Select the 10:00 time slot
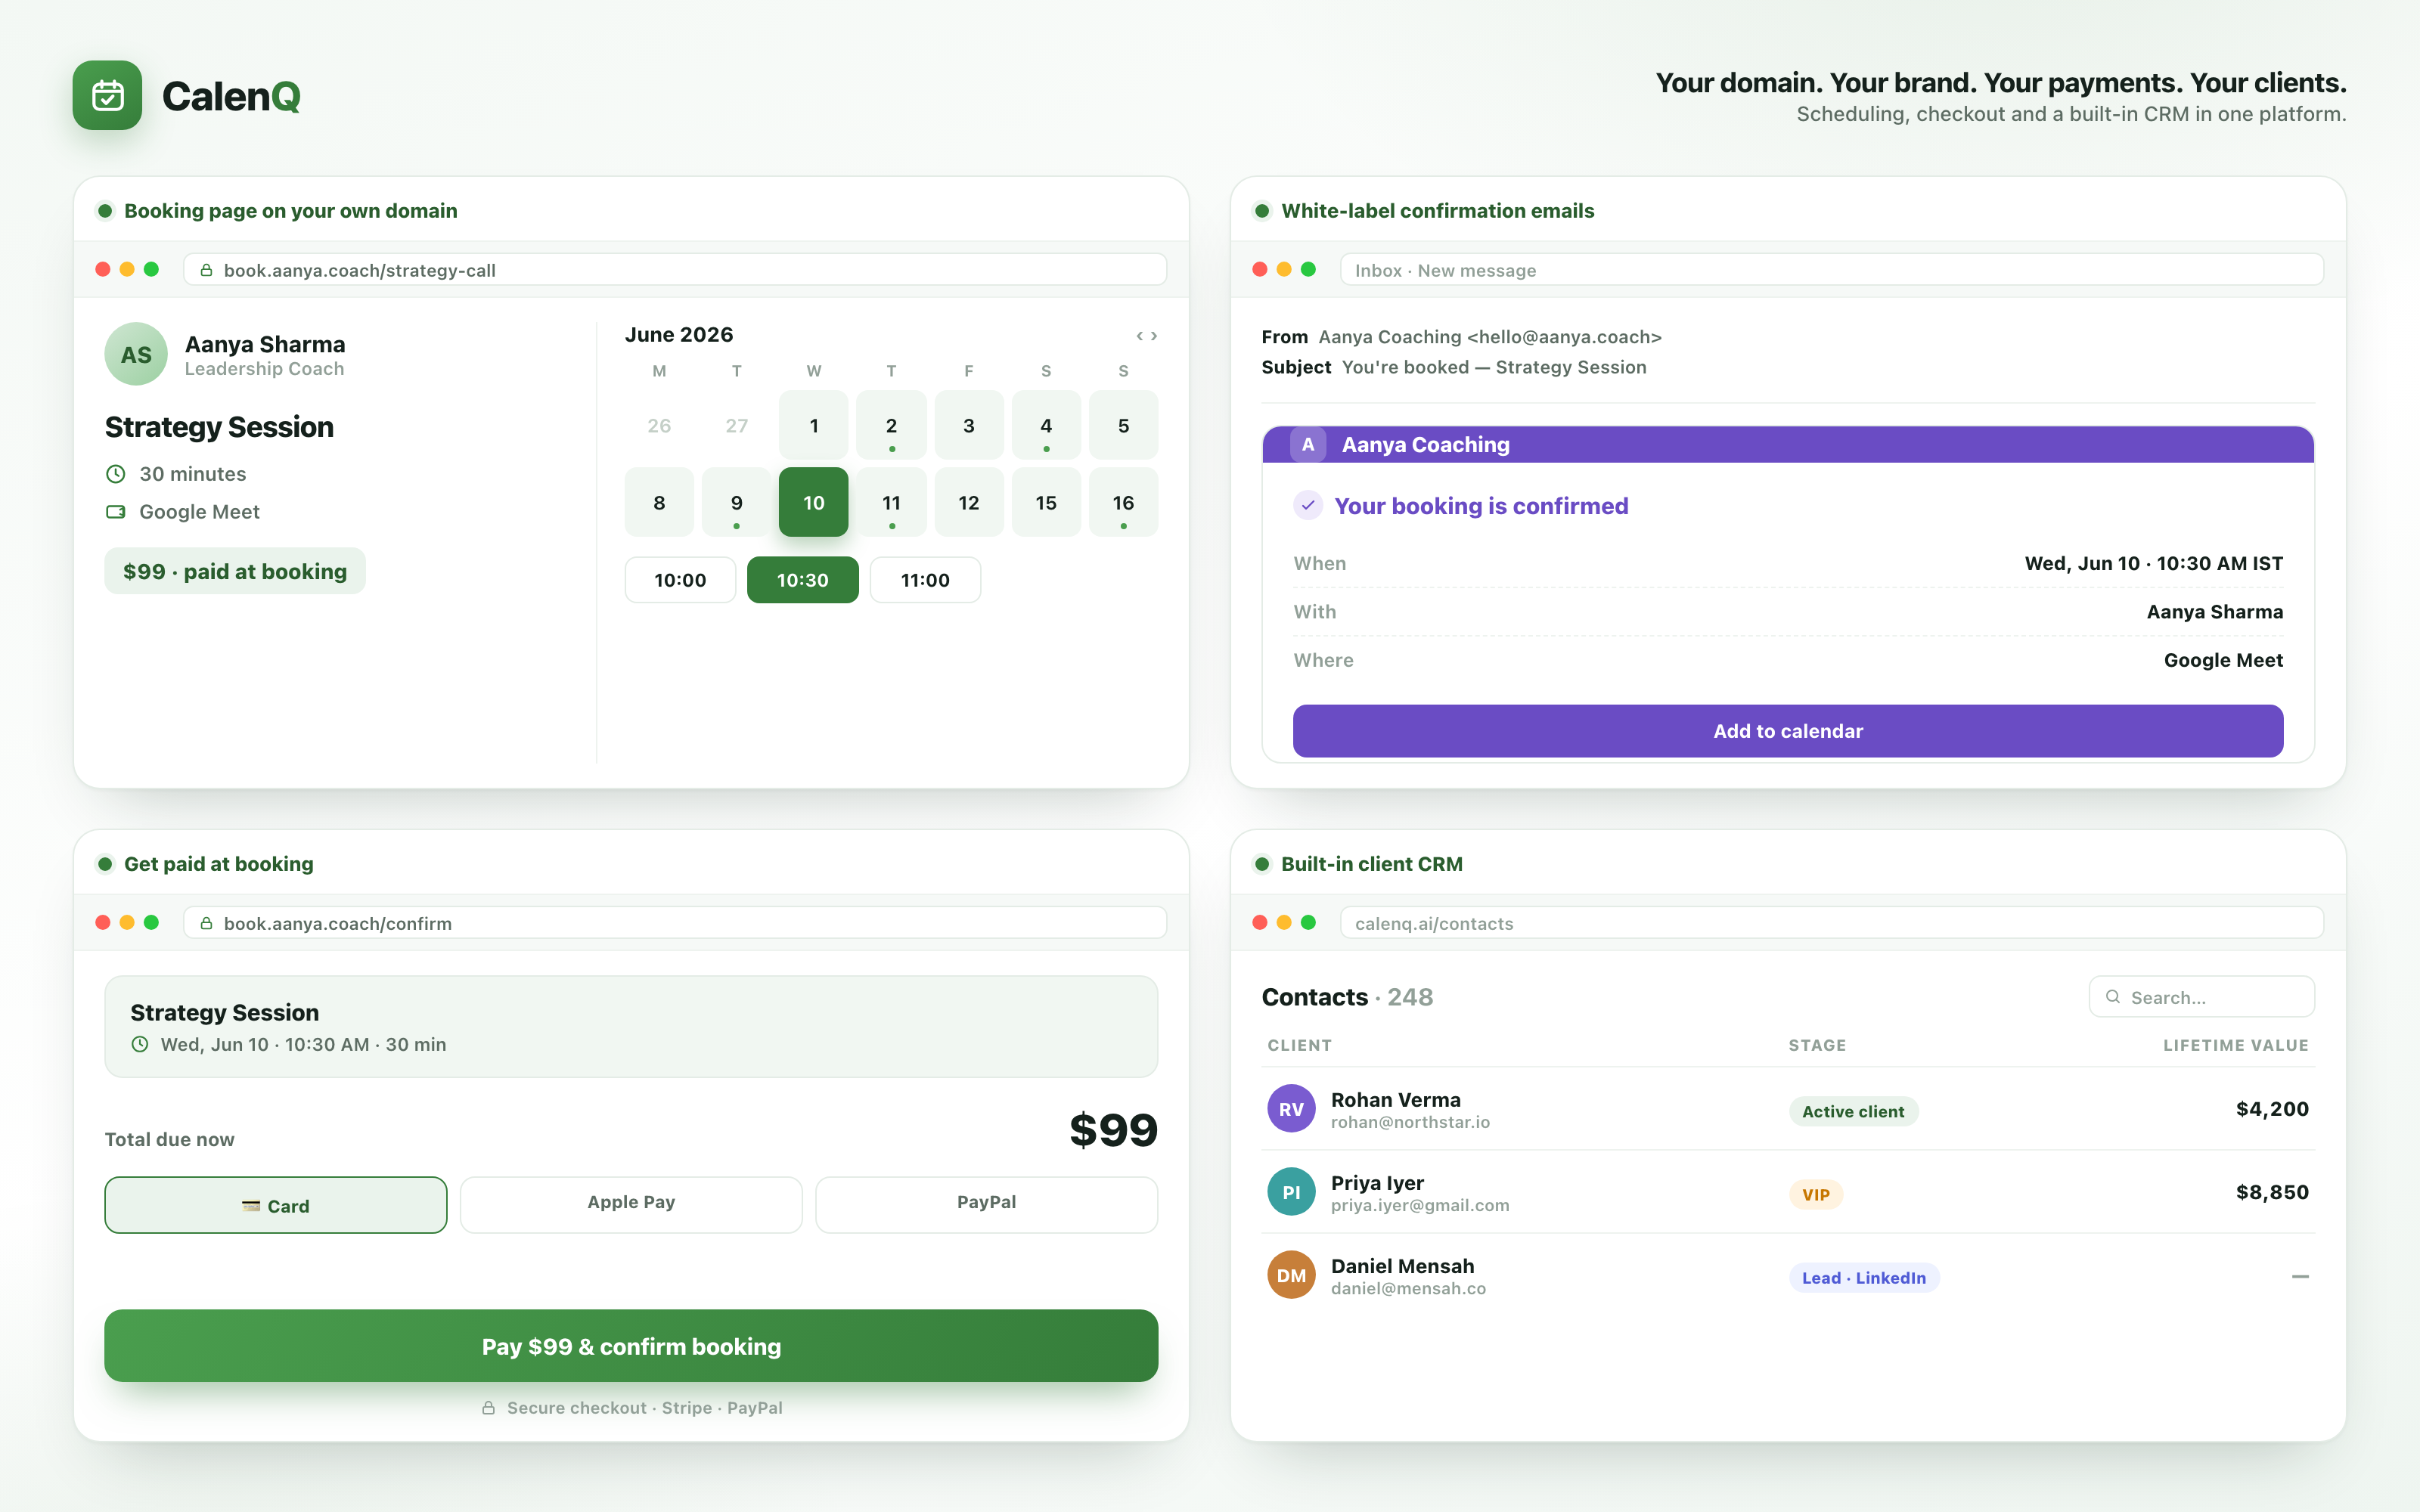2420x1512 pixels. point(680,580)
